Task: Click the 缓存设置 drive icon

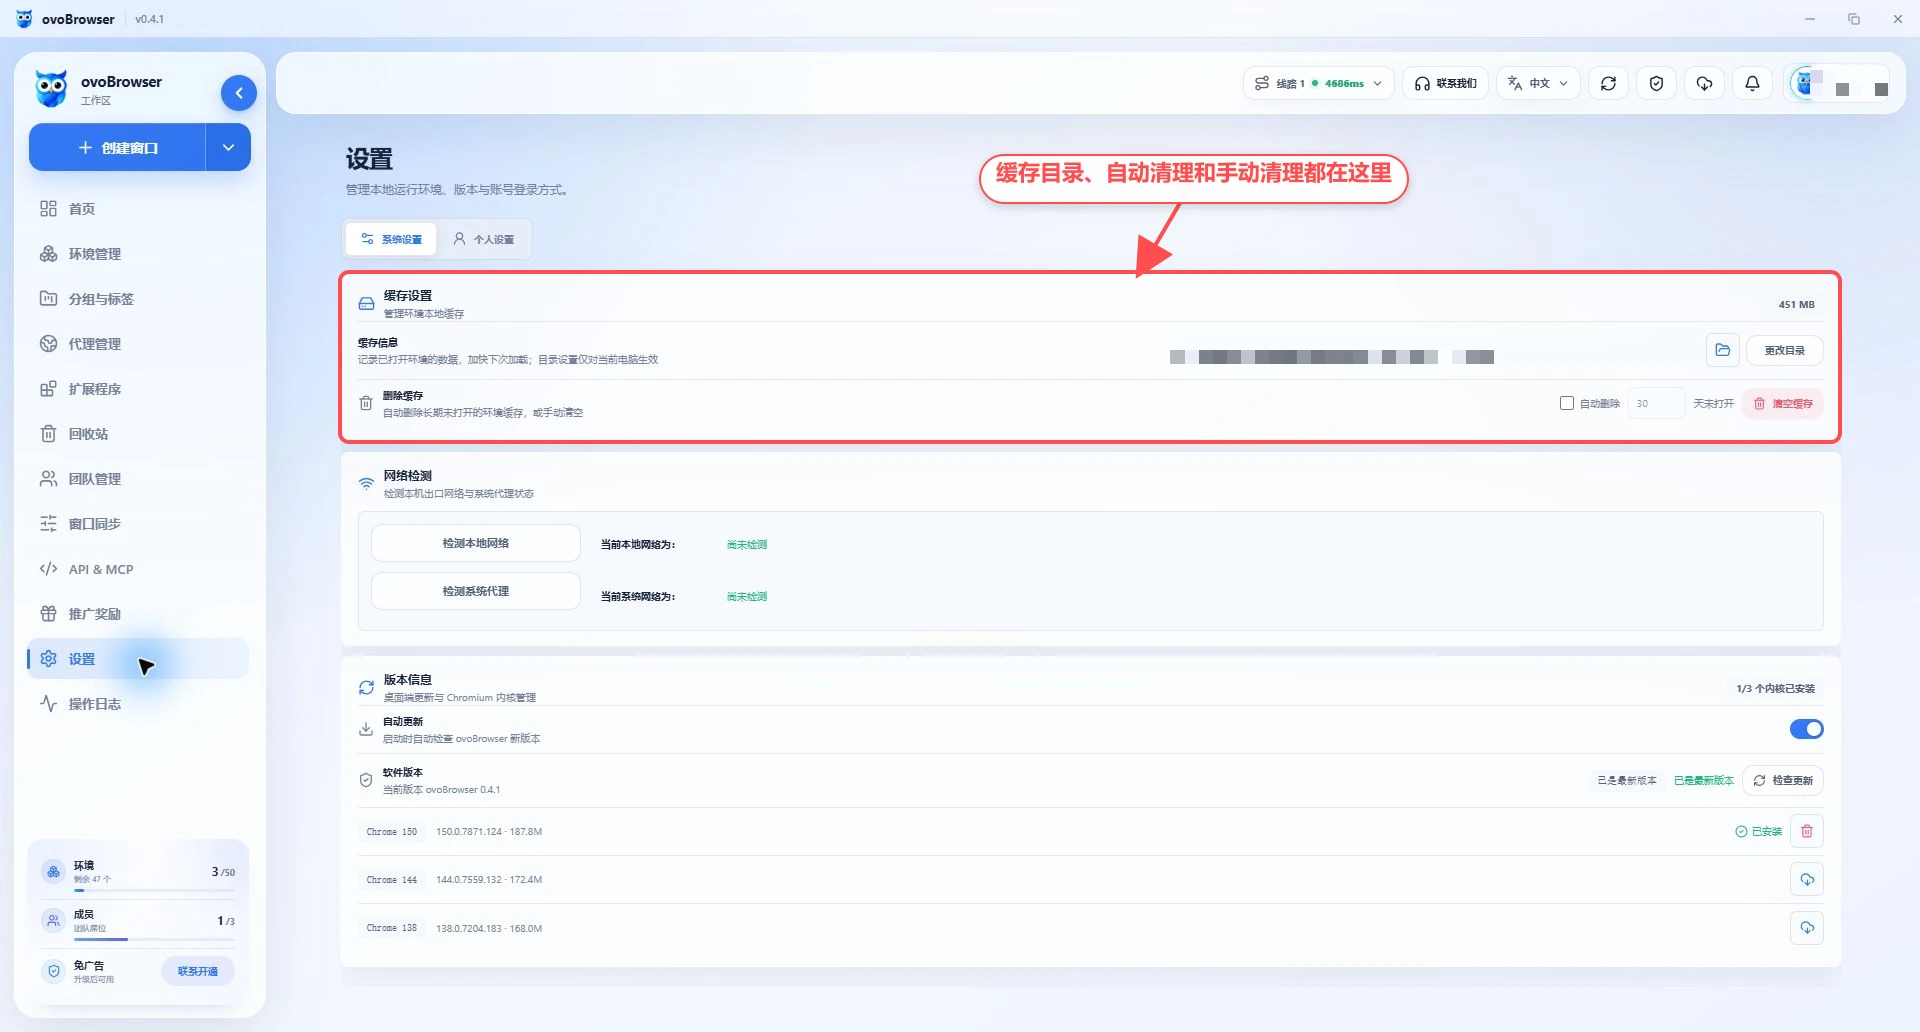Action: pyautogui.click(x=366, y=303)
